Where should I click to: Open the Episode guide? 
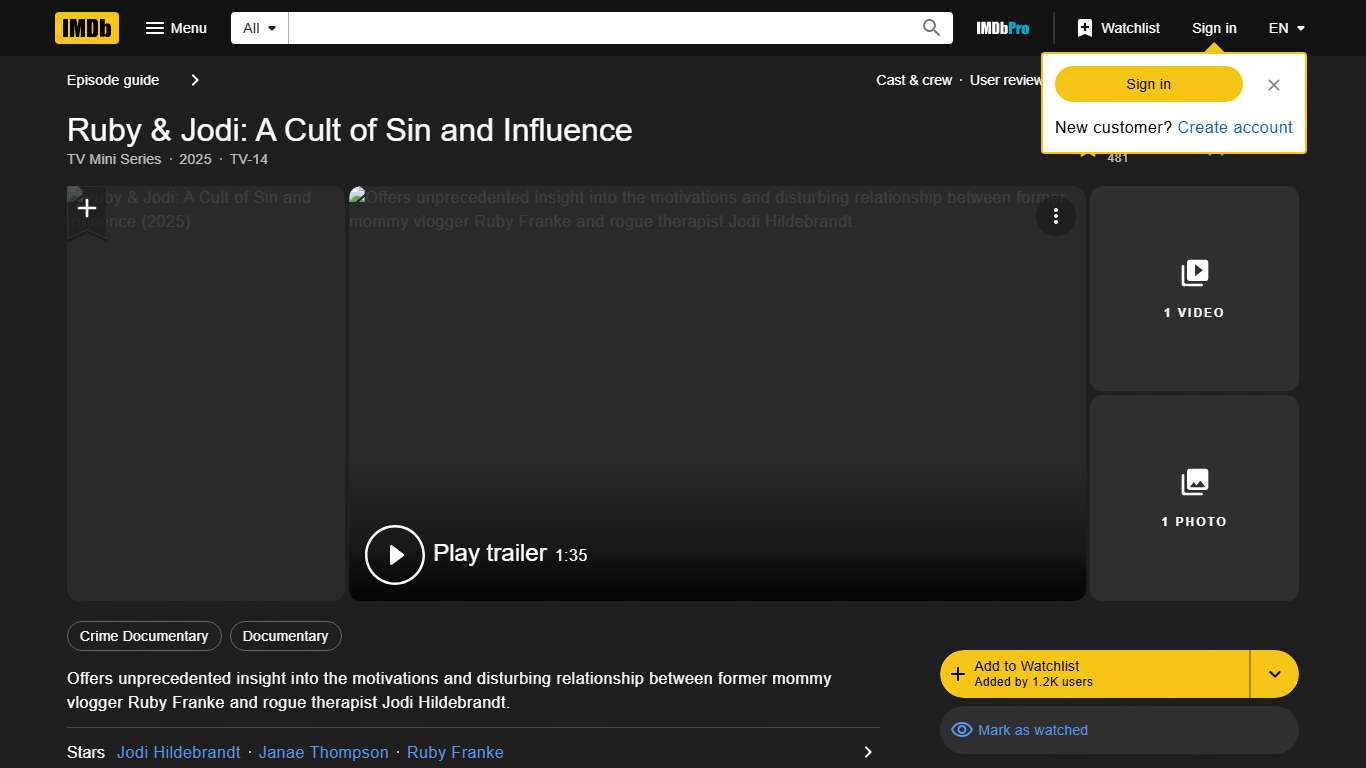112,80
